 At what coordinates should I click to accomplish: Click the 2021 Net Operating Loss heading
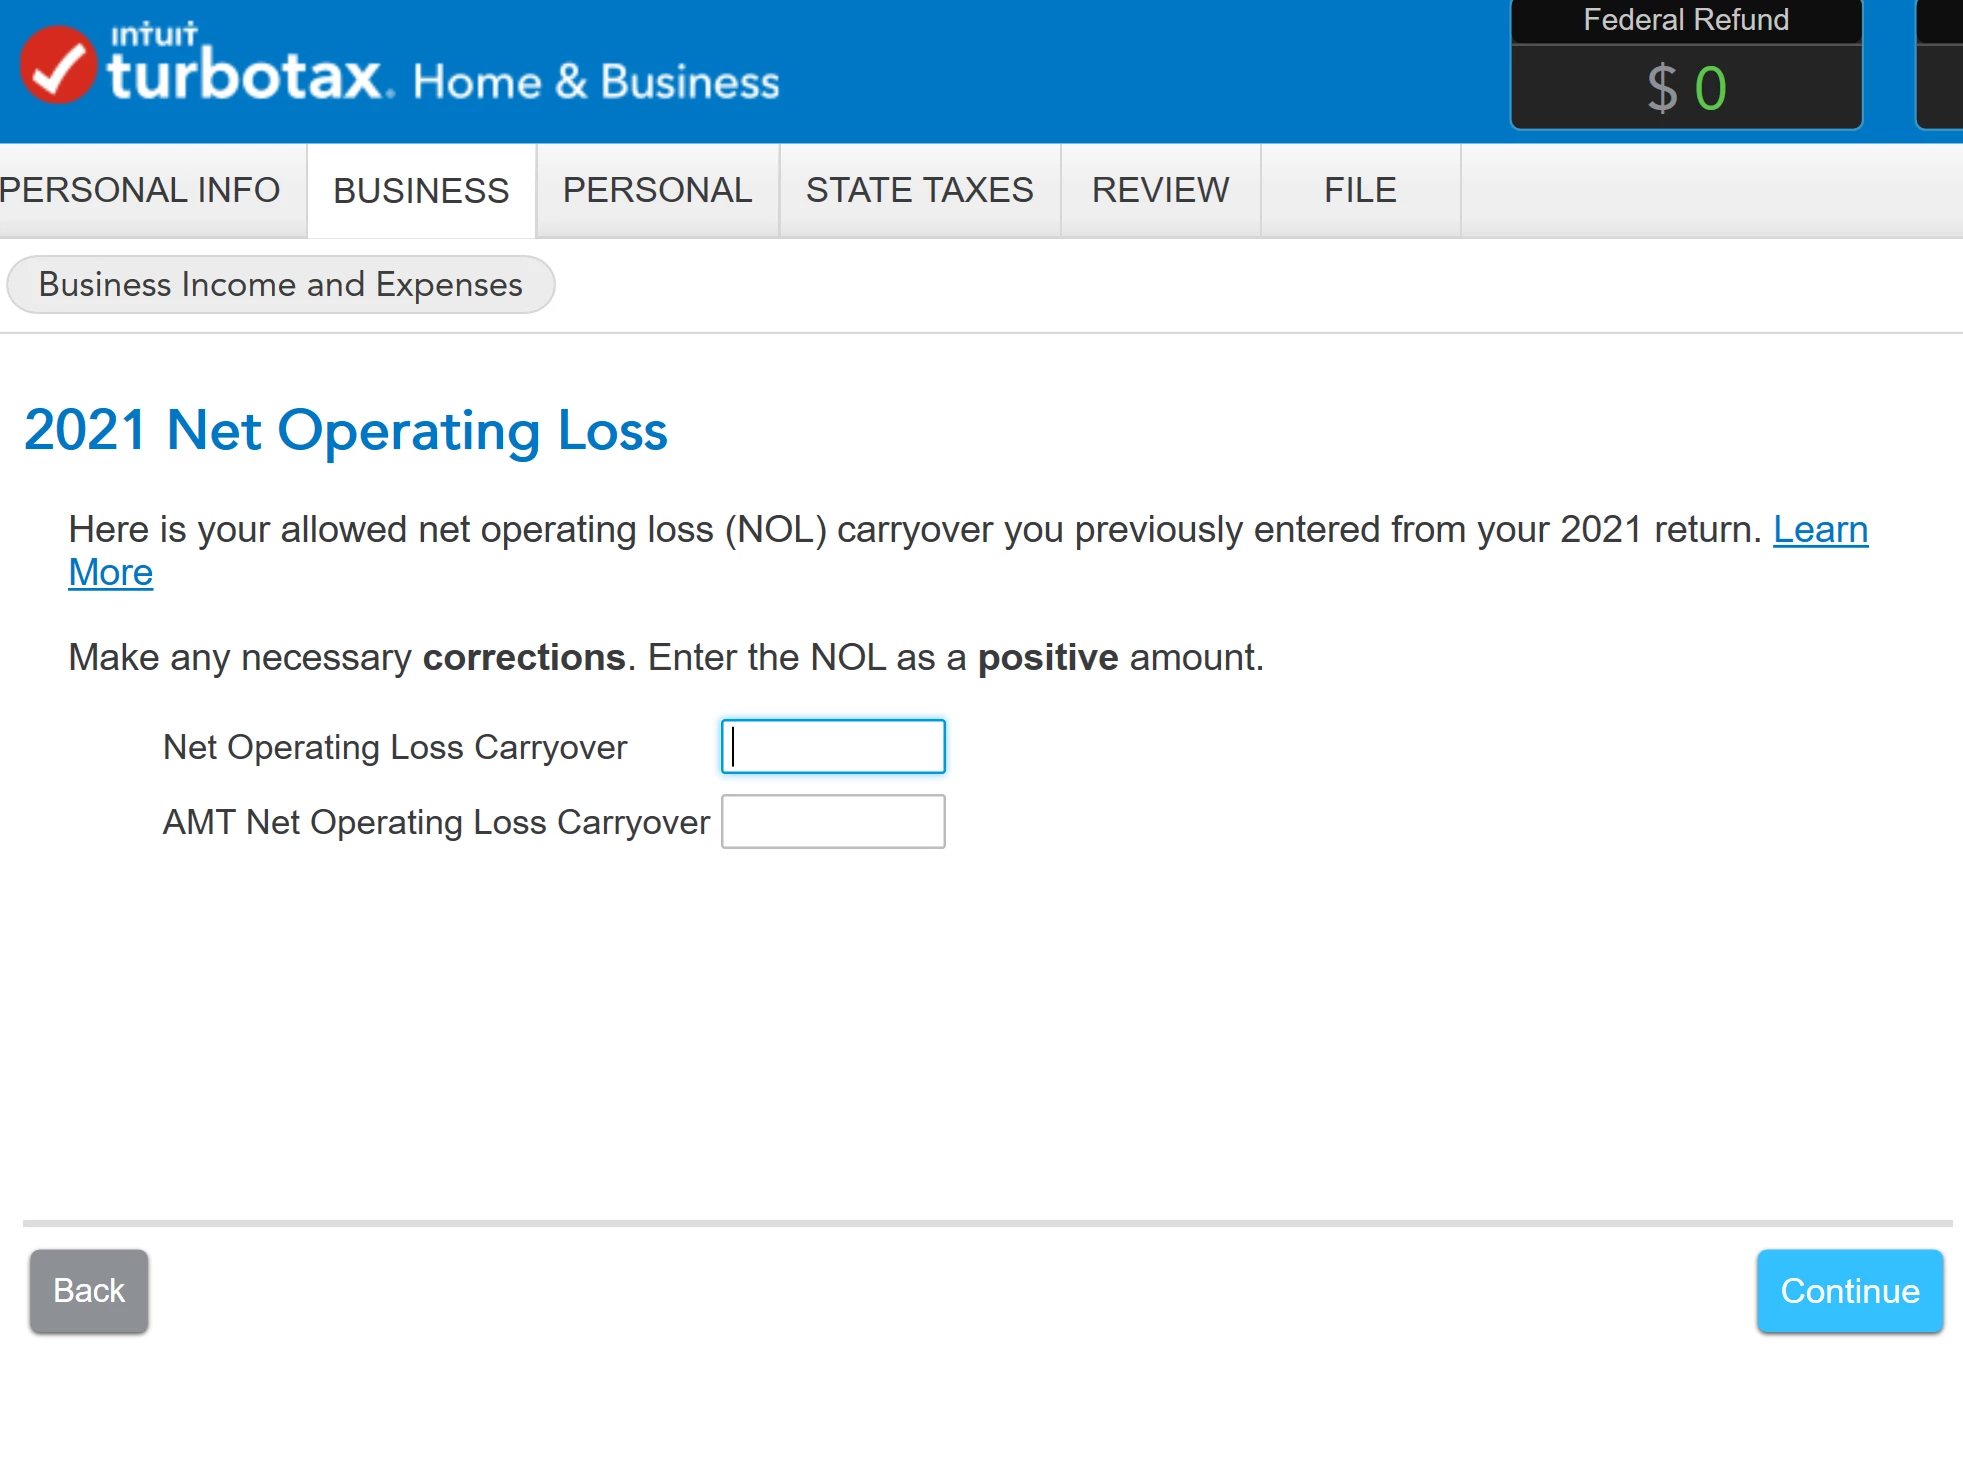point(346,431)
